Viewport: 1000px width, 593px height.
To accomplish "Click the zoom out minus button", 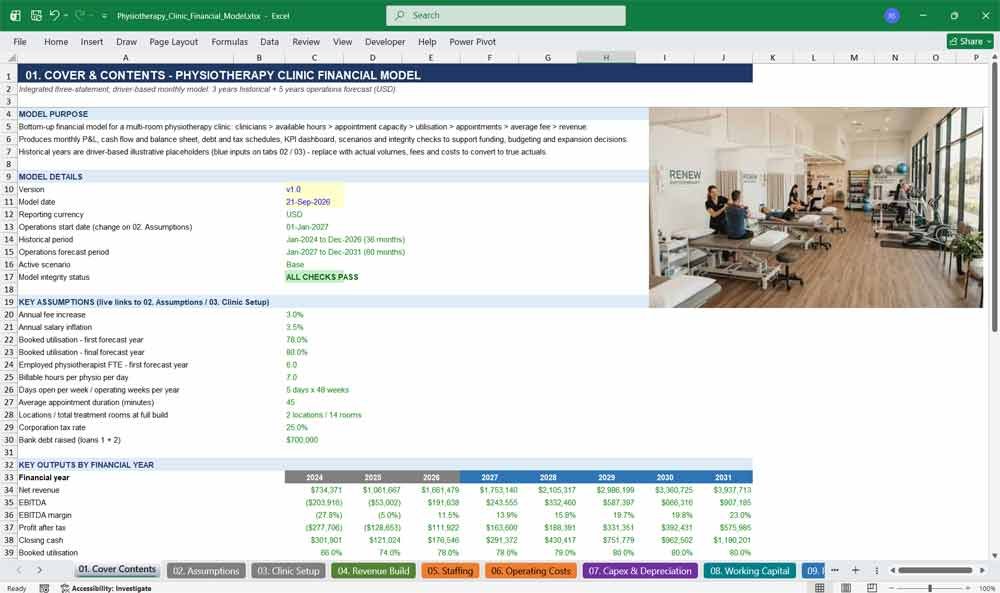I will pos(891,588).
